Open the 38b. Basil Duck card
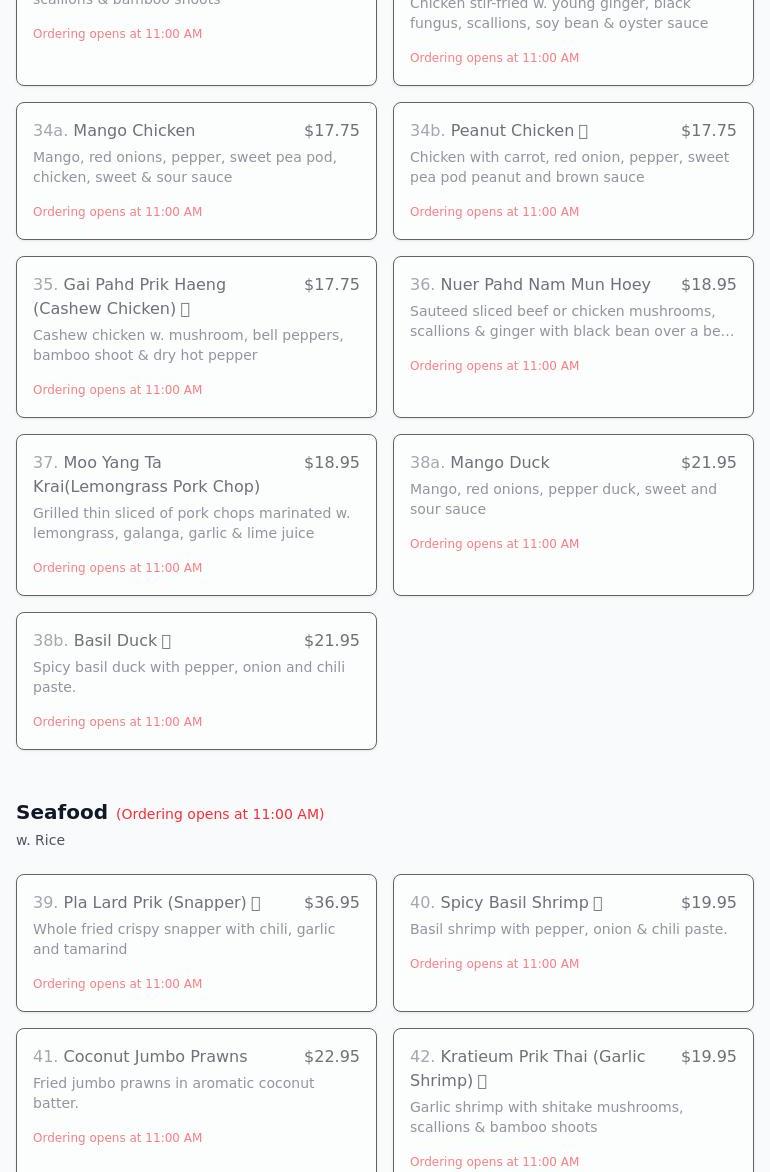 pos(197,681)
